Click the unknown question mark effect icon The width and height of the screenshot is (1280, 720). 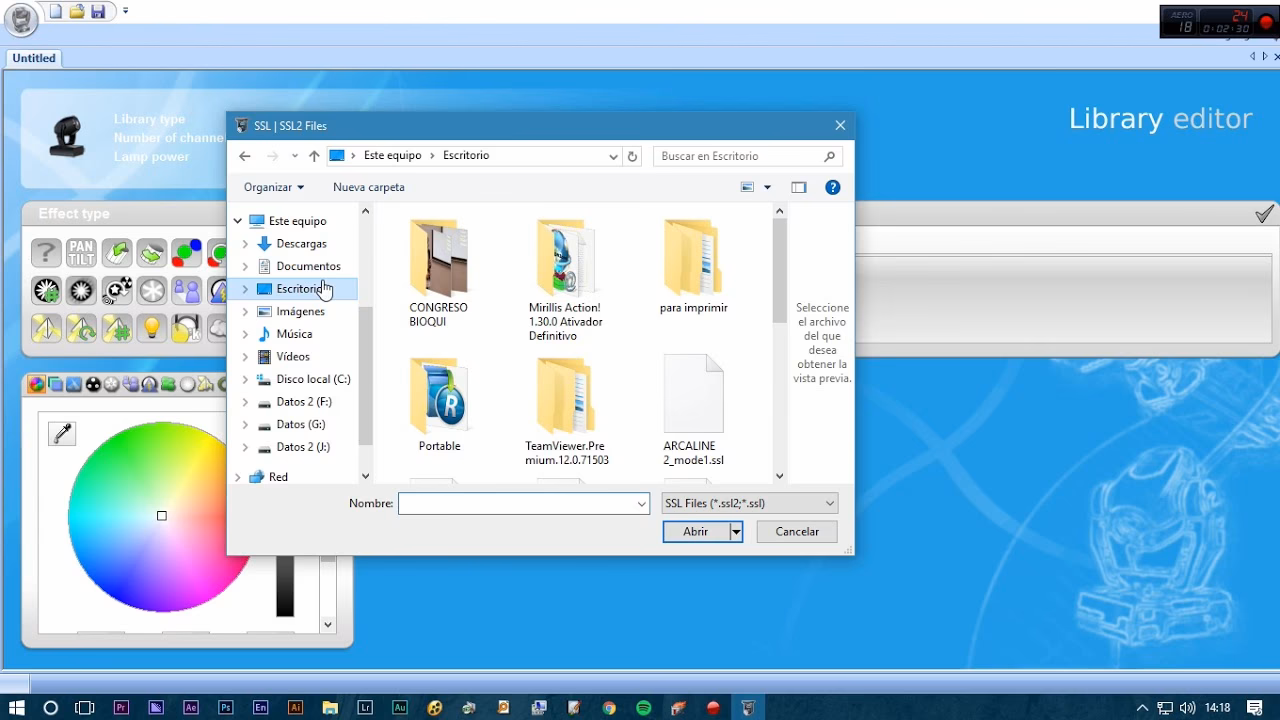click(46, 253)
